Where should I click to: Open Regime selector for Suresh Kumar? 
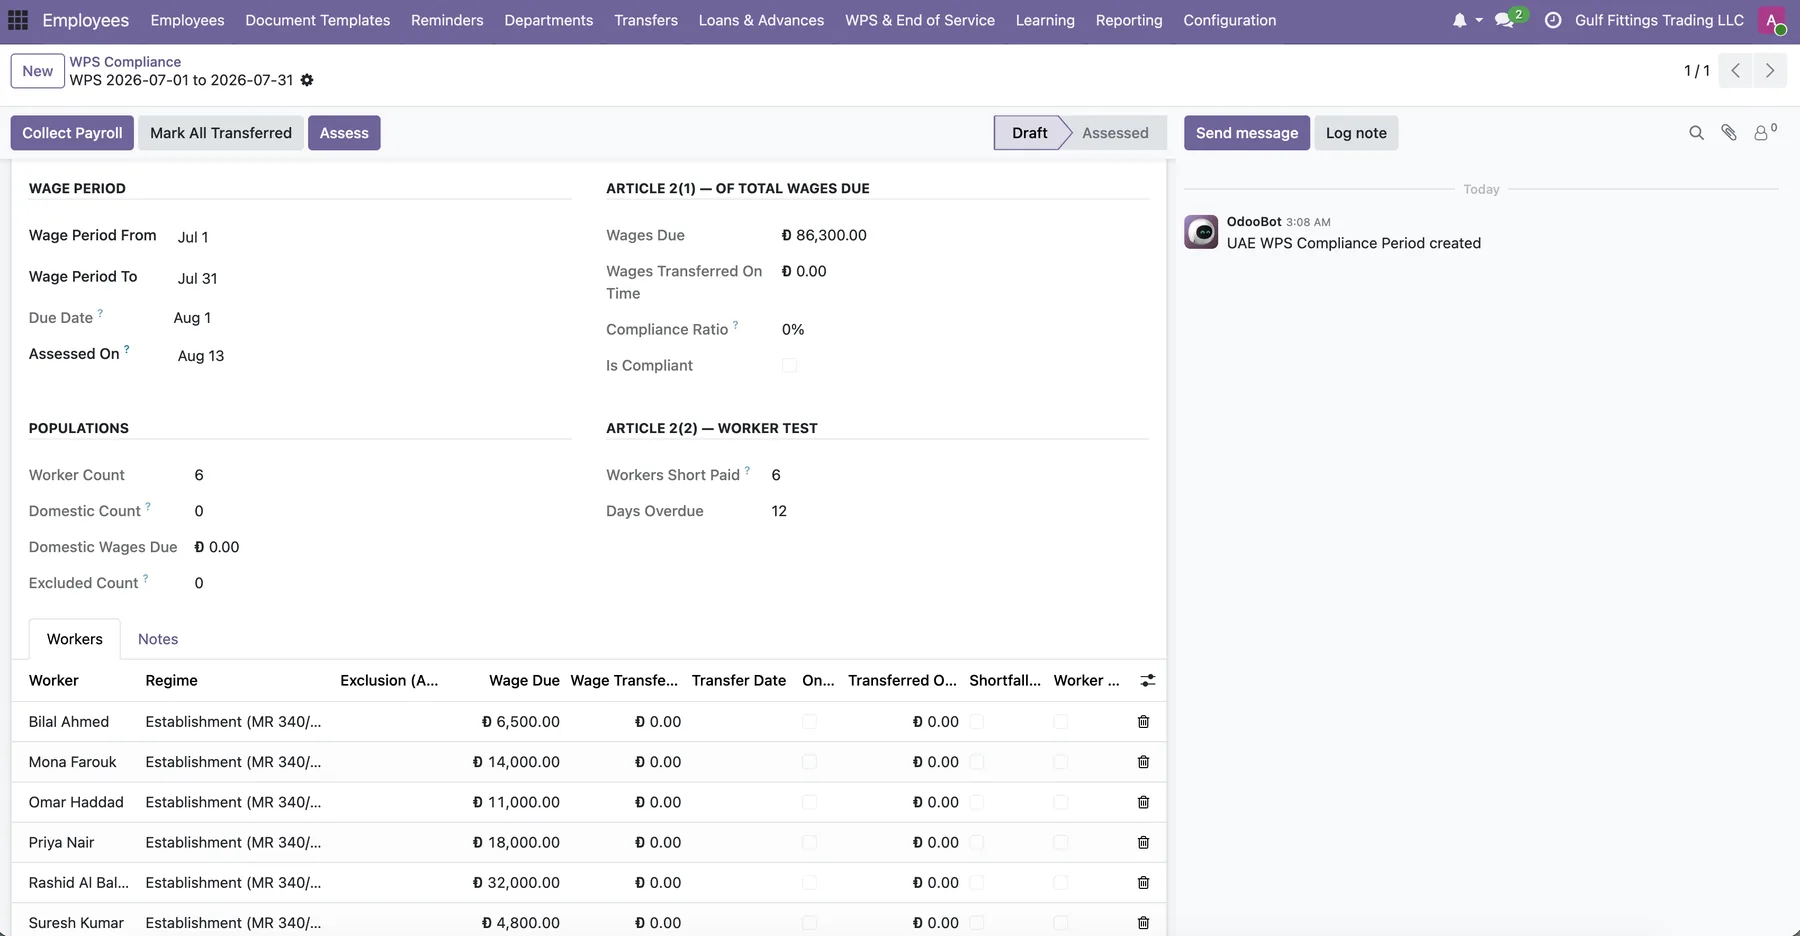(x=233, y=923)
